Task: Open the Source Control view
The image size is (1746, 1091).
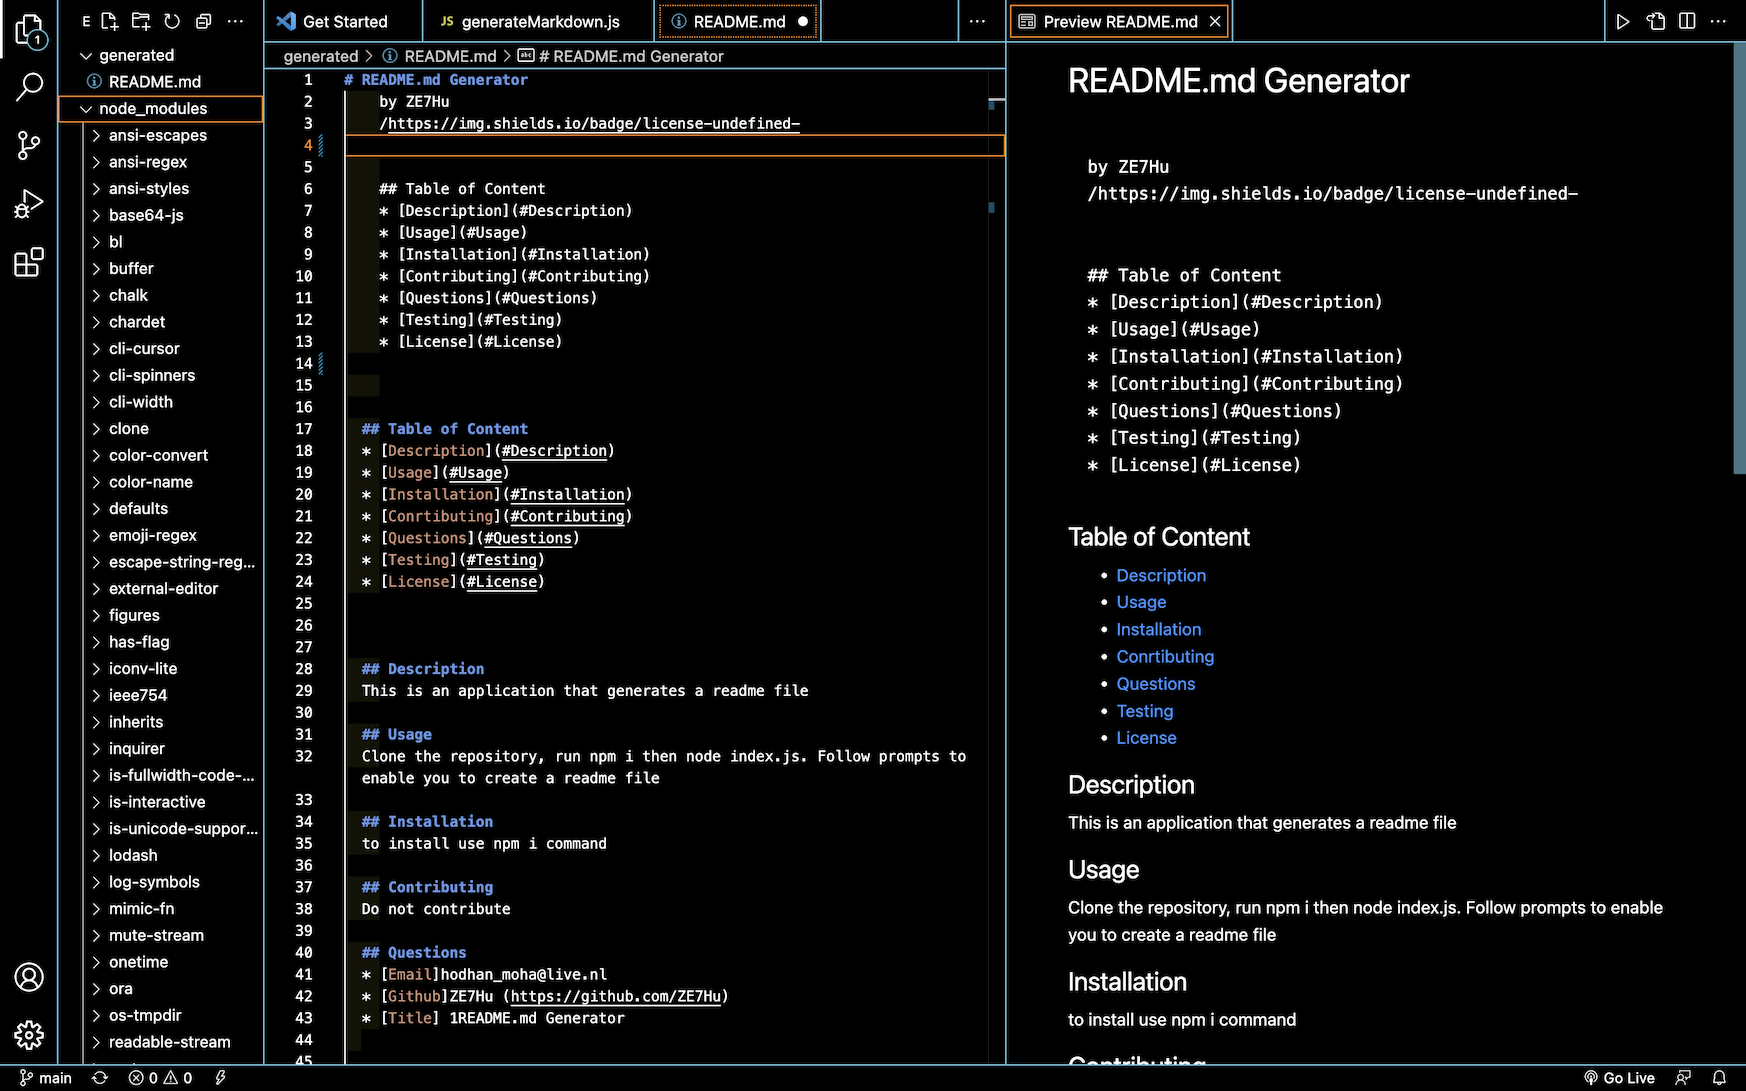Action: (x=29, y=146)
